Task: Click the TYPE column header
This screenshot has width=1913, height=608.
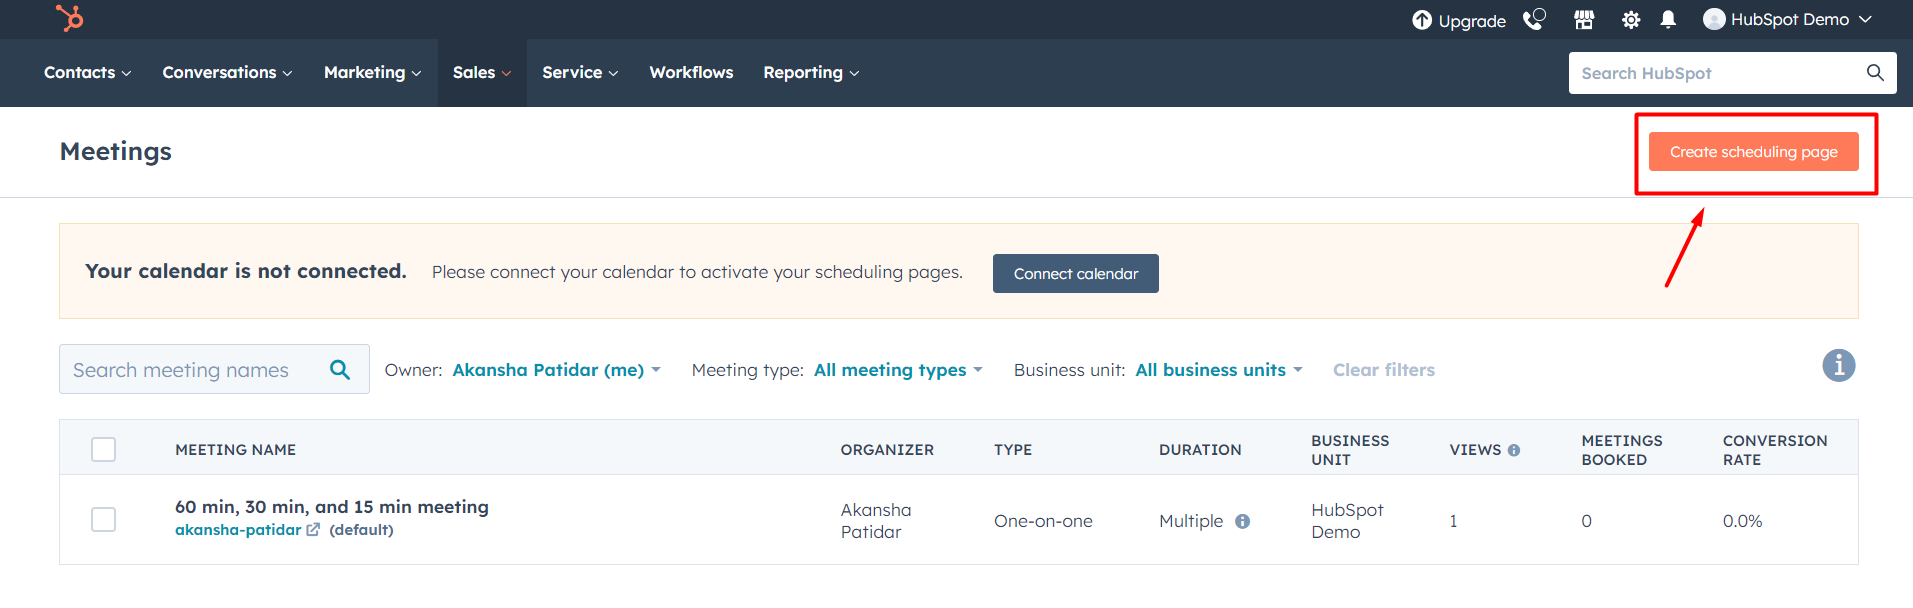Action: pos(1013,450)
